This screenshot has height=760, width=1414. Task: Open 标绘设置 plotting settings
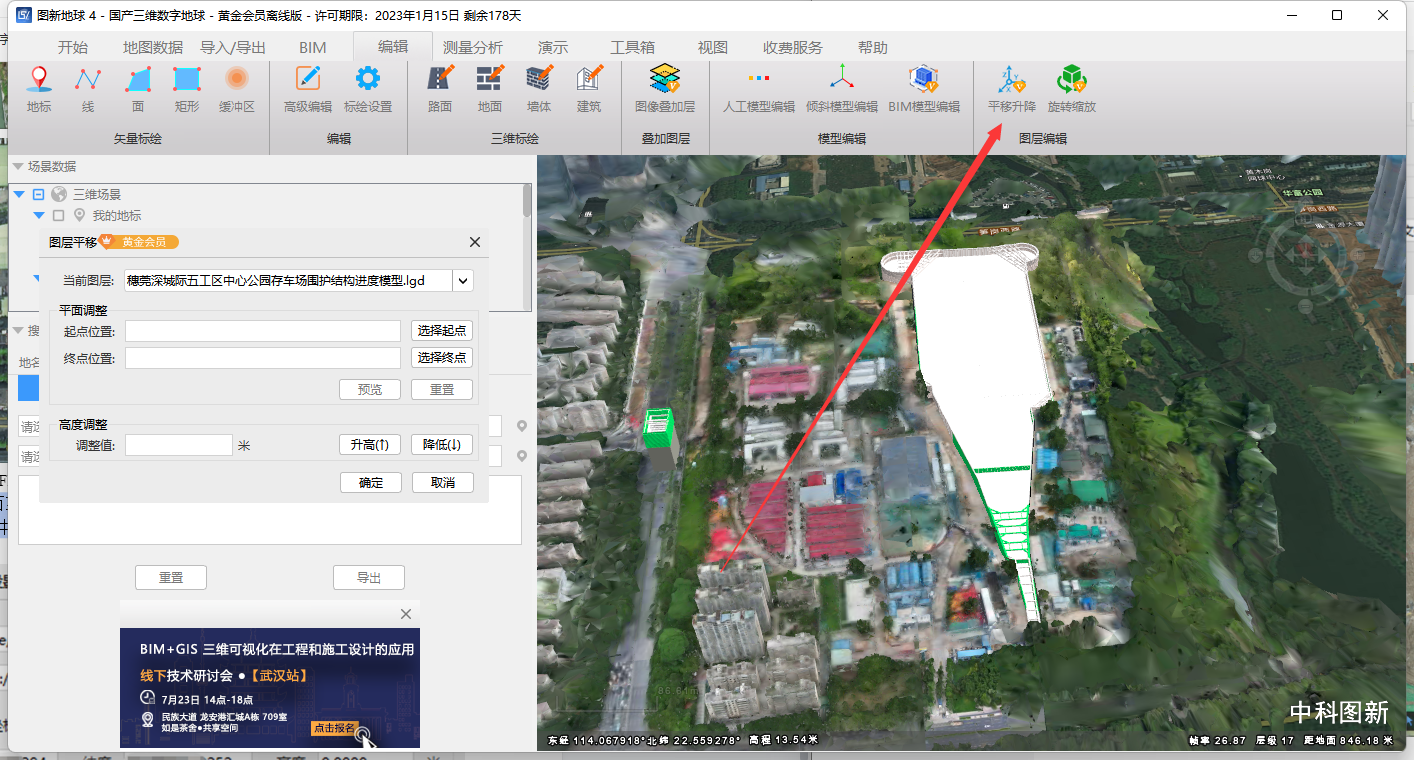tap(368, 89)
